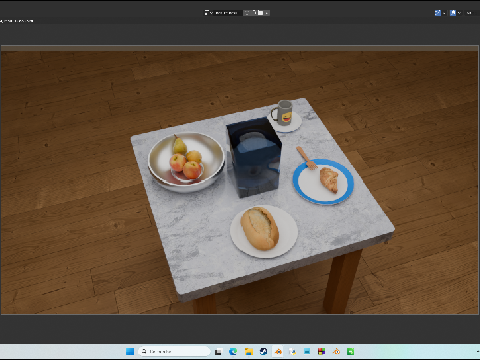Click the taskbar search box

point(174,351)
